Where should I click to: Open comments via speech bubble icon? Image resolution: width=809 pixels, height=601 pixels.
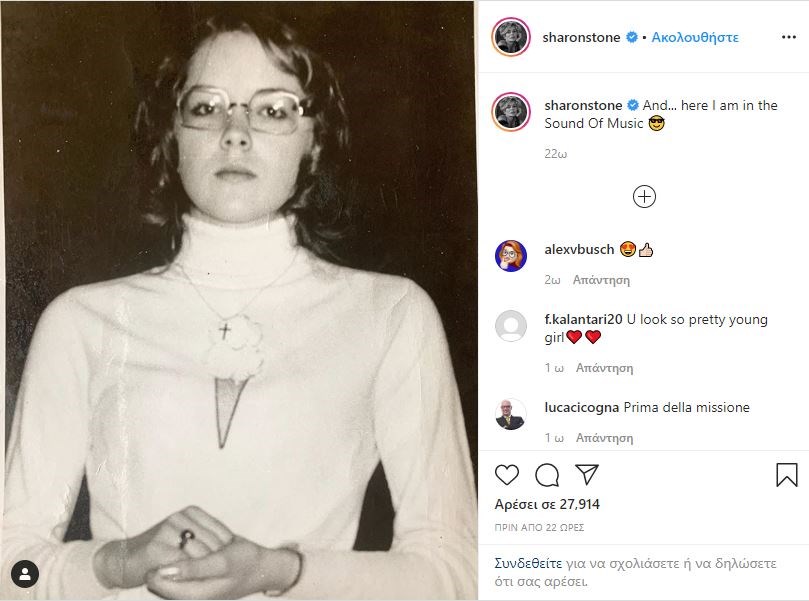[547, 475]
